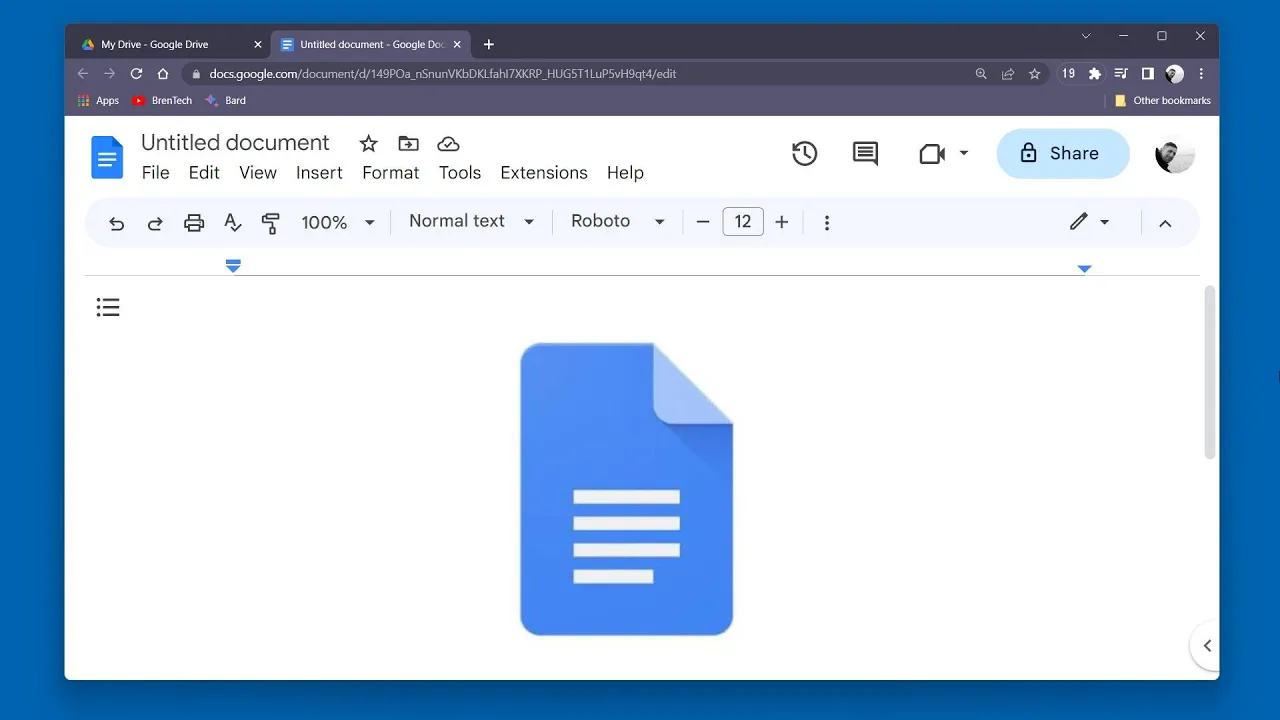Open the BrenTech bookmark
This screenshot has width=1280, height=720.
tap(162, 100)
